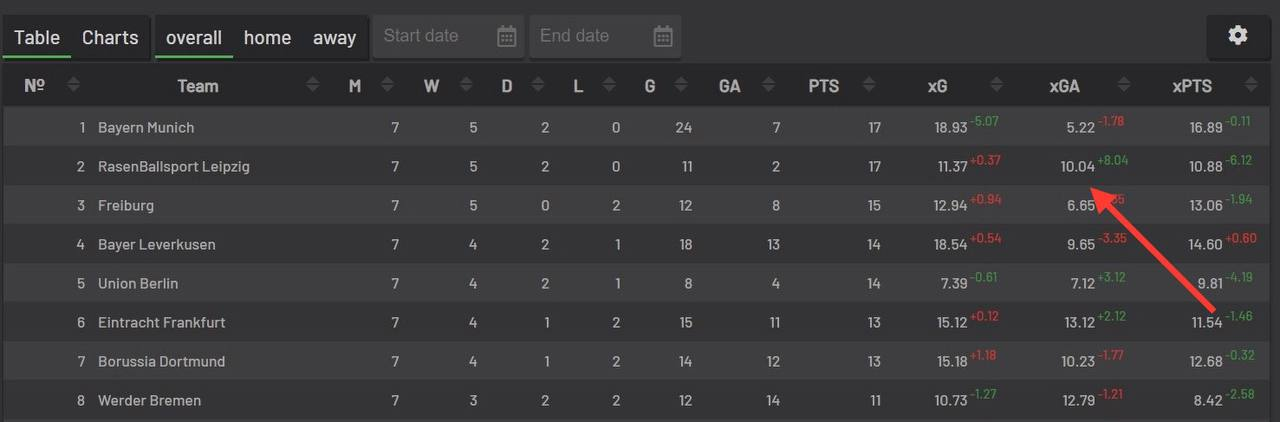Open the Start date calendar icon
Viewport: 1280px width, 422px height.
coord(507,37)
